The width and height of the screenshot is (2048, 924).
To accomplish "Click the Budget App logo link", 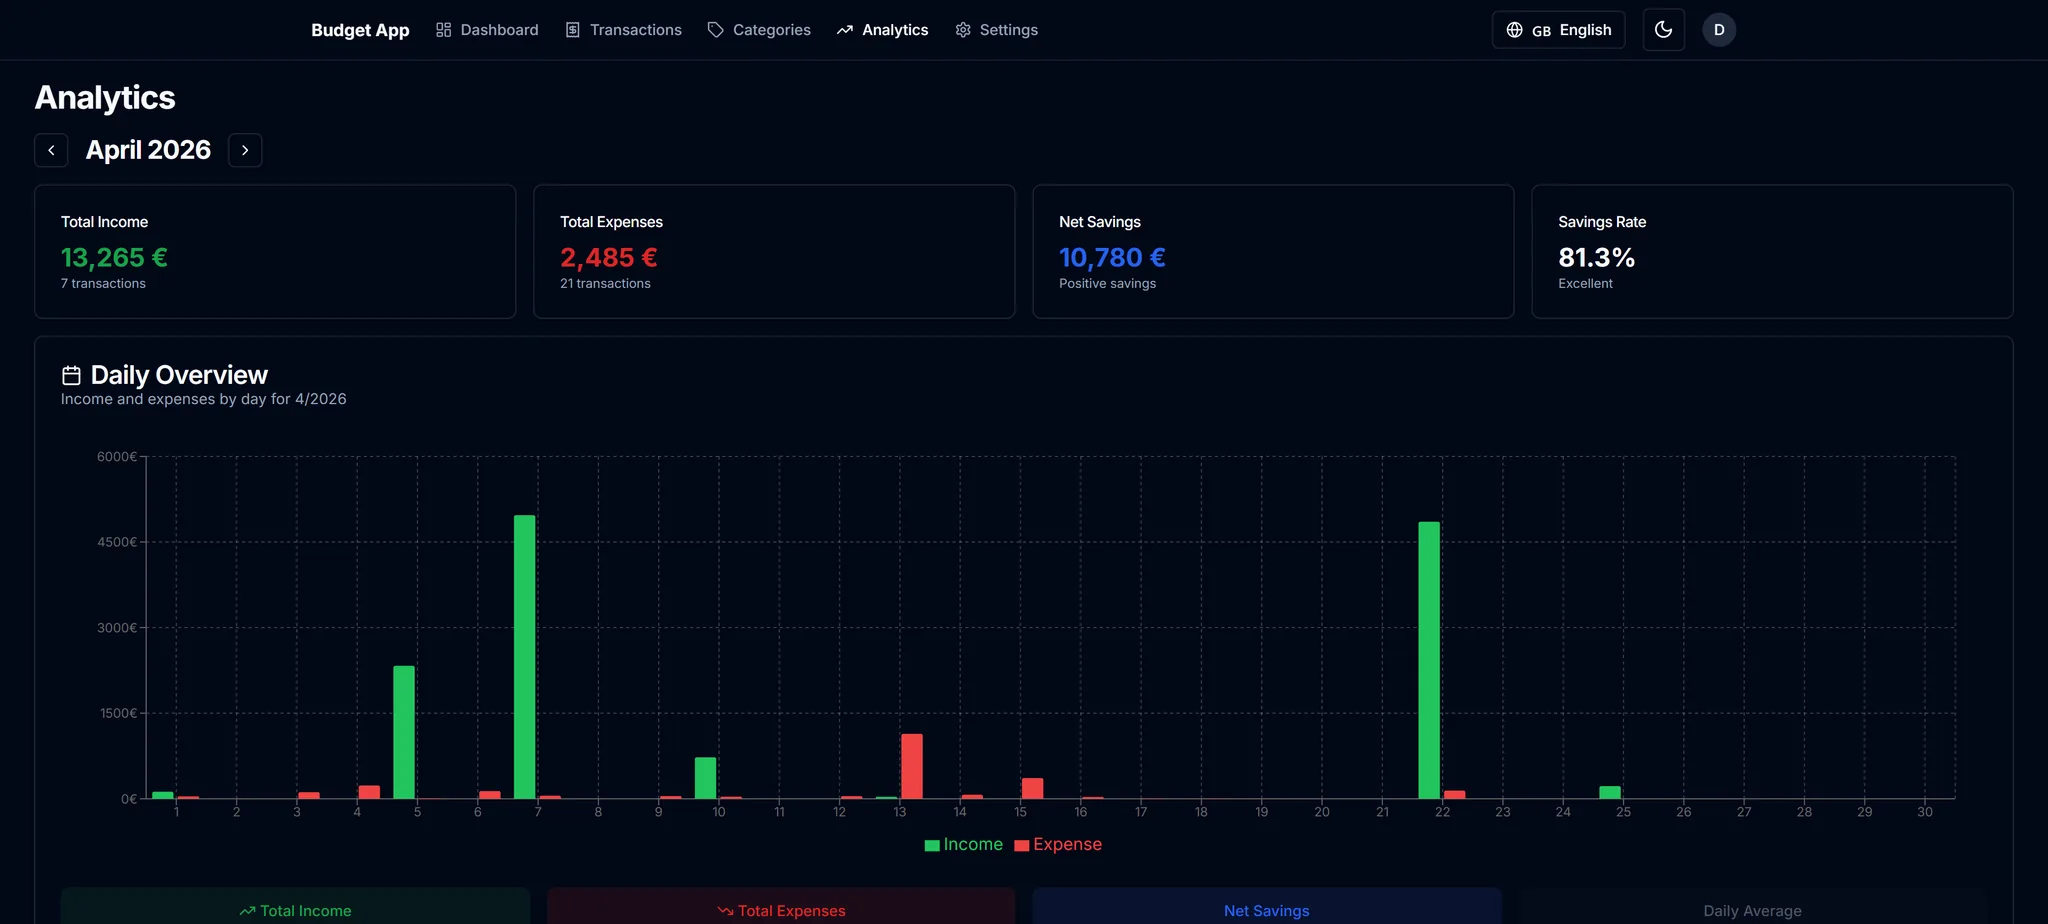I will point(360,30).
